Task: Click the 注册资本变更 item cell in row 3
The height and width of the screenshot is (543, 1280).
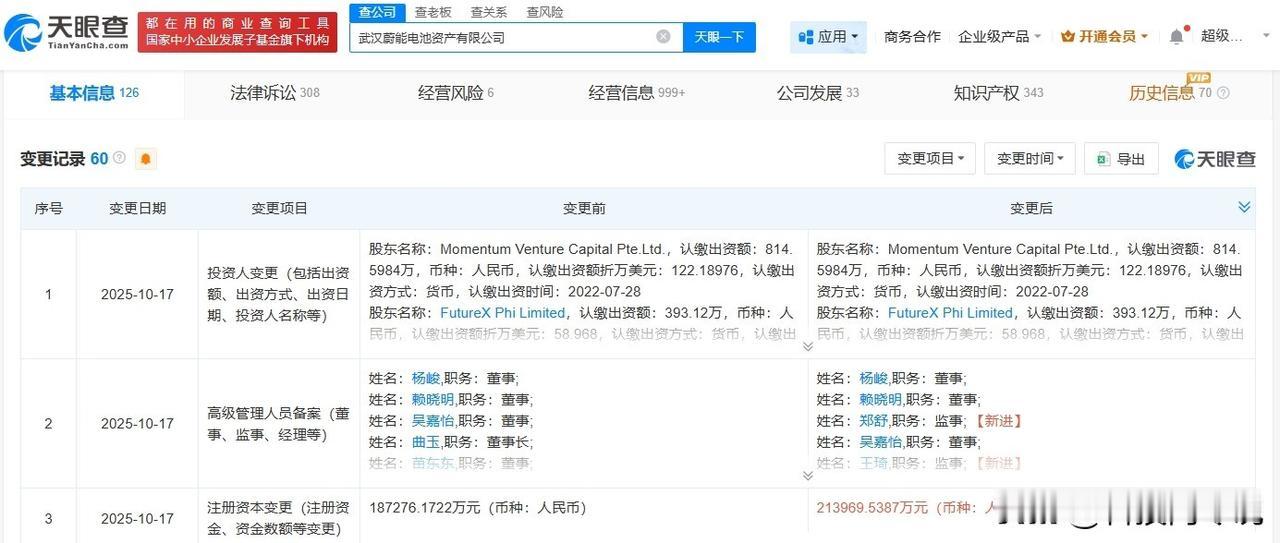Action: [x=280, y=518]
